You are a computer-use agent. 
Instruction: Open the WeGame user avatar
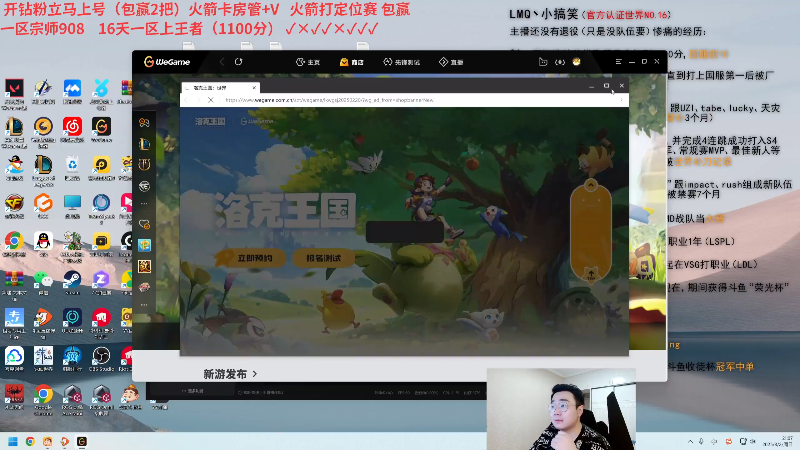577,62
